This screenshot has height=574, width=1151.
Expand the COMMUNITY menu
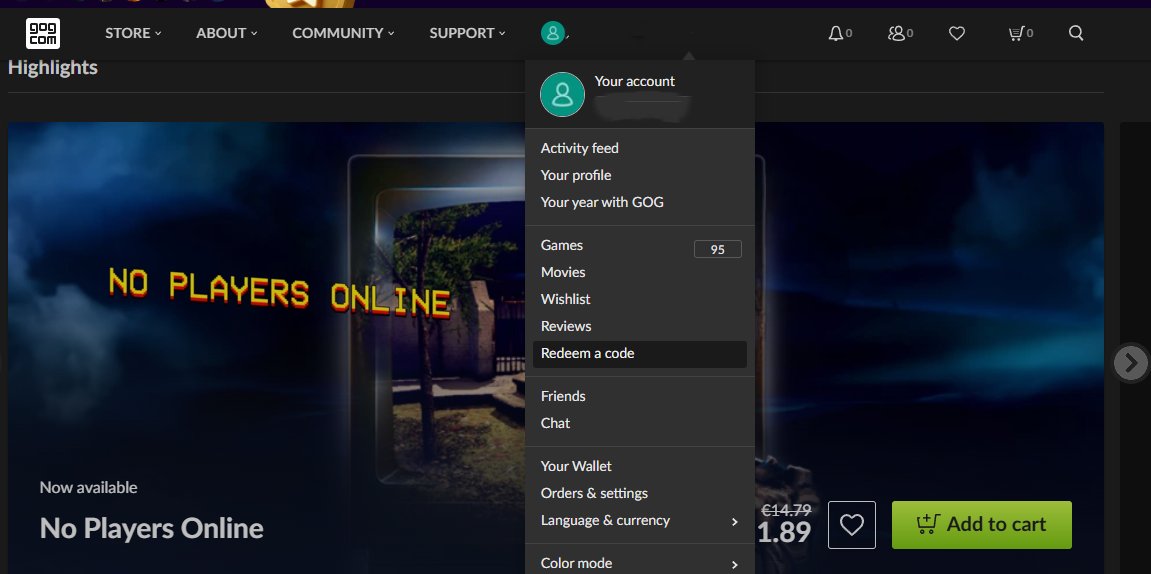[343, 33]
